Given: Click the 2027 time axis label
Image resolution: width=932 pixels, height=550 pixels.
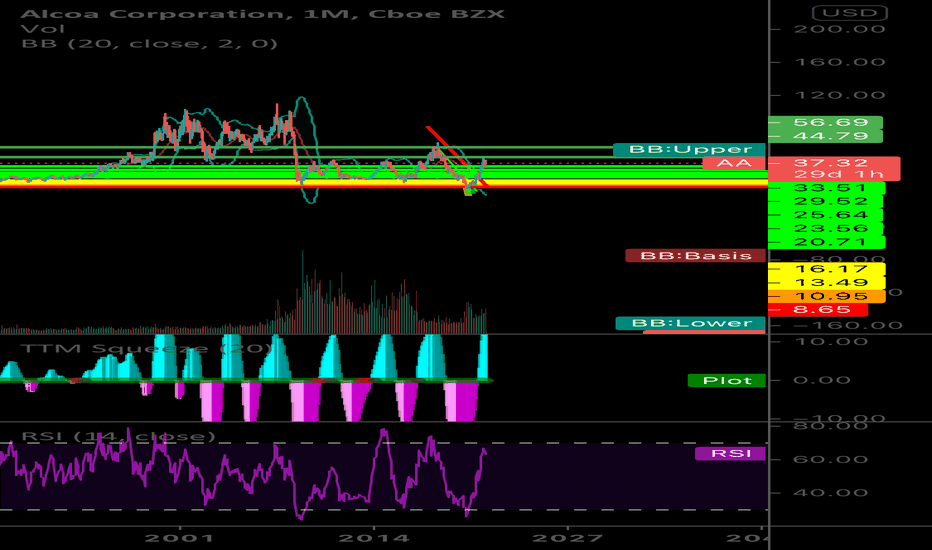Looking at the screenshot, I should tap(568, 538).
